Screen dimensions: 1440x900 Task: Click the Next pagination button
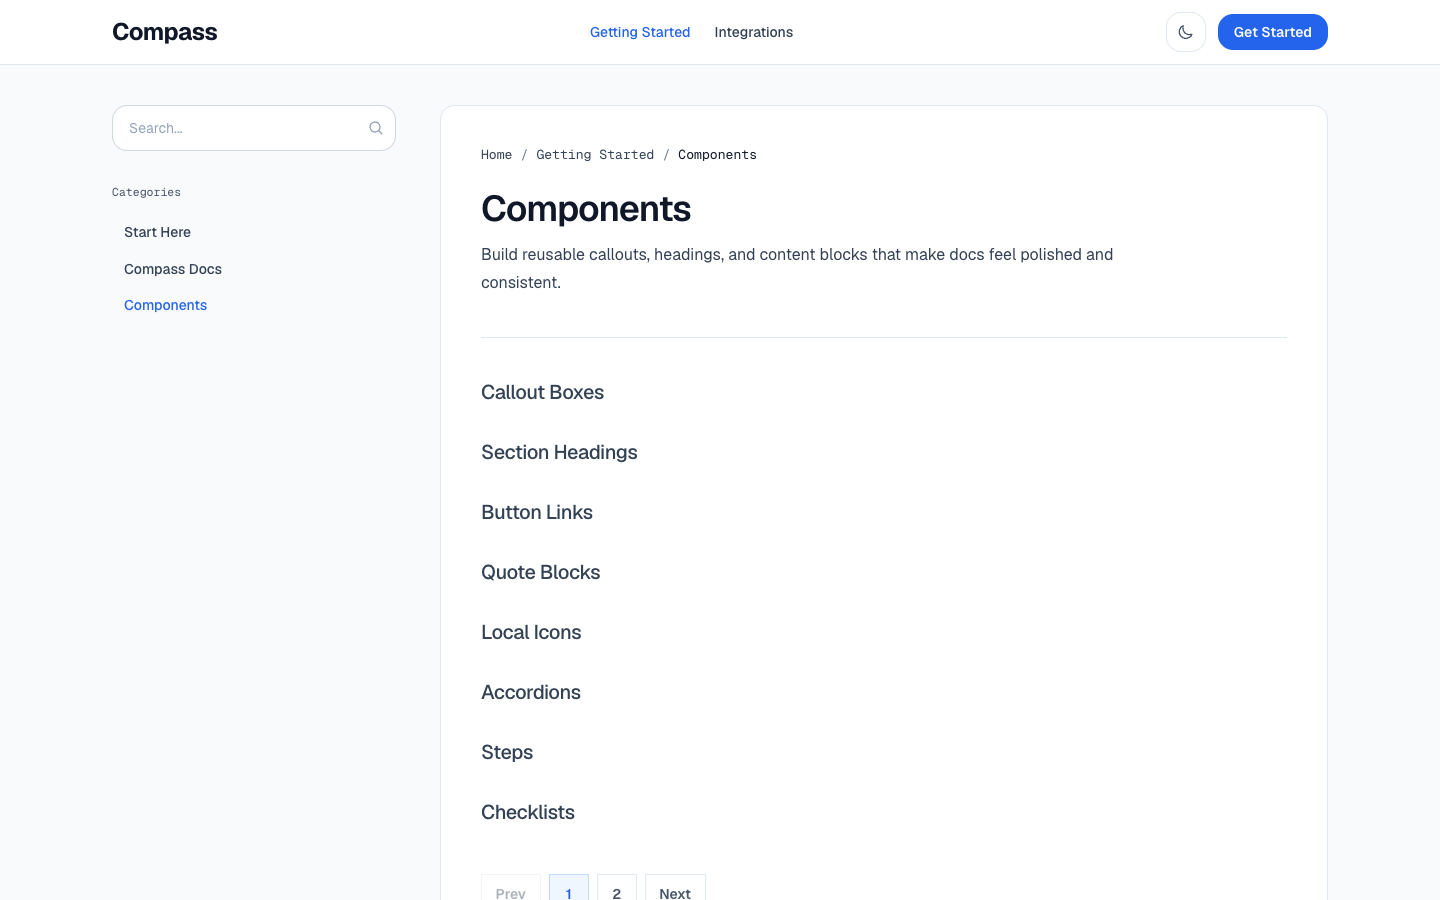pos(675,888)
